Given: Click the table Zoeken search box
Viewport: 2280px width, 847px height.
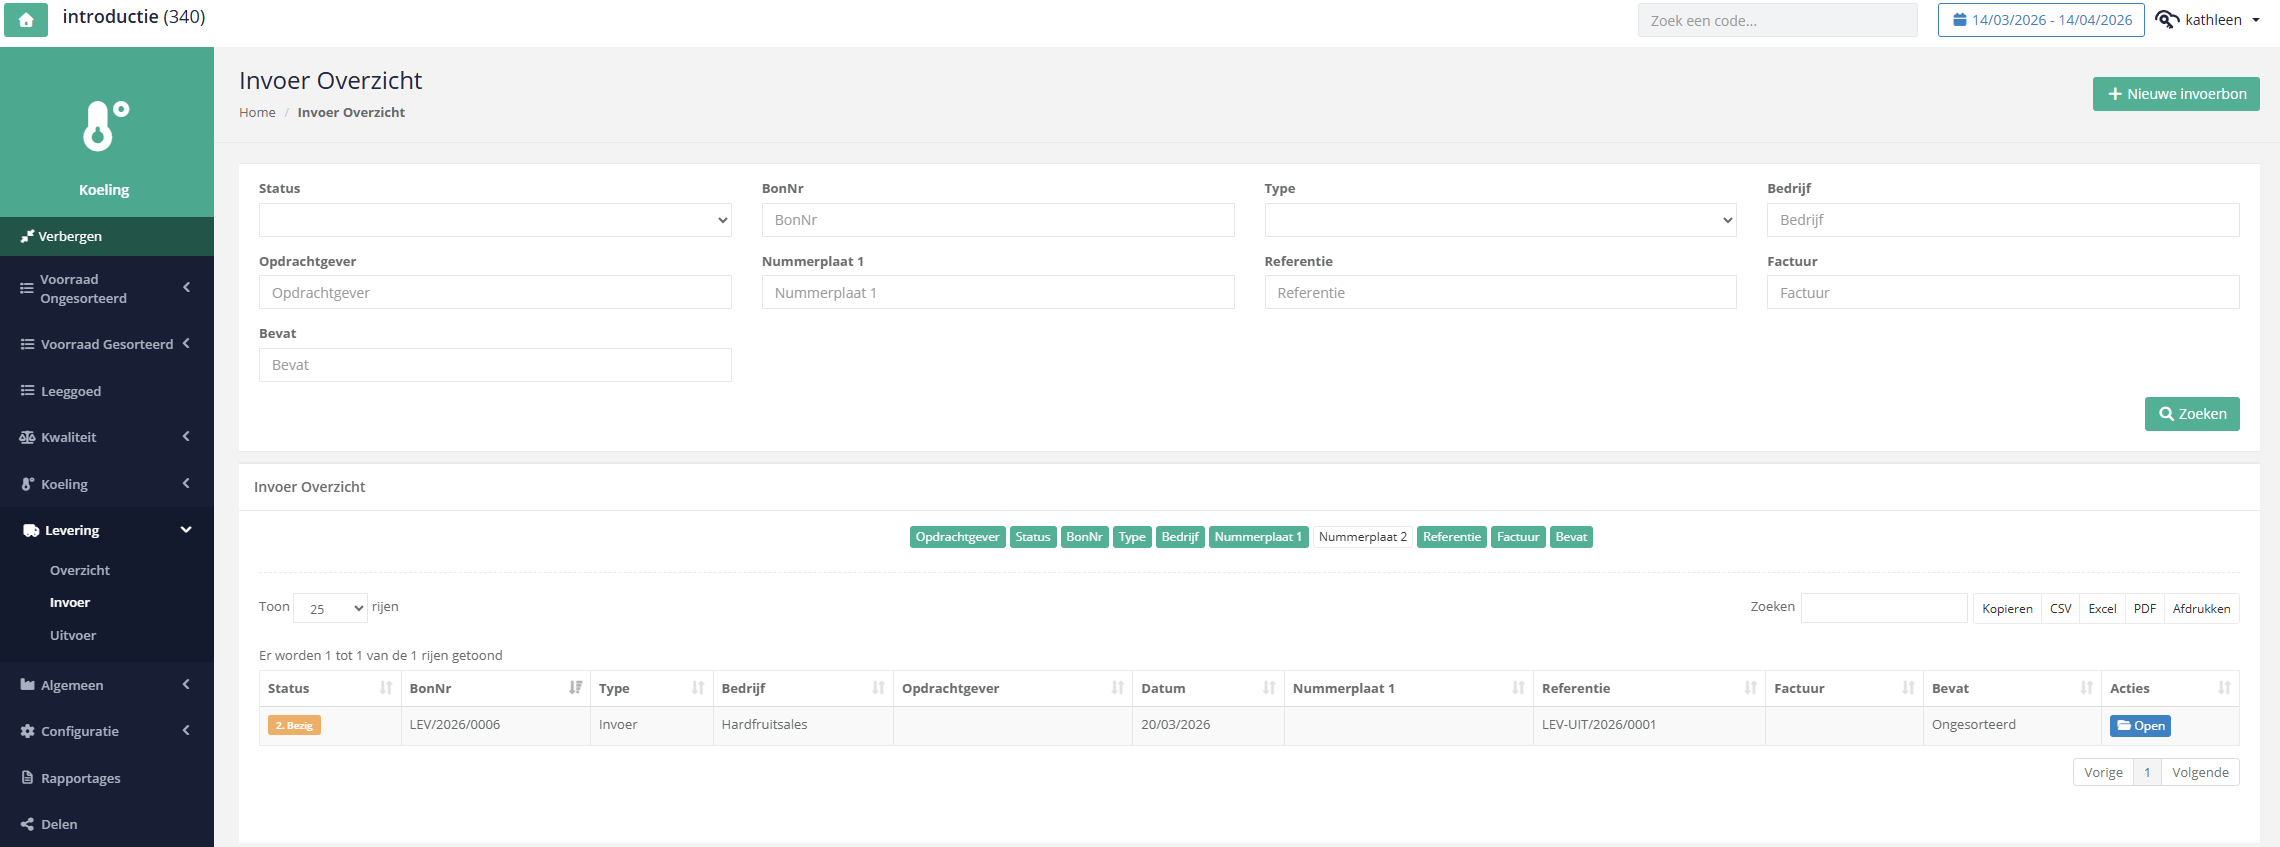Looking at the screenshot, I should click(1884, 608).
